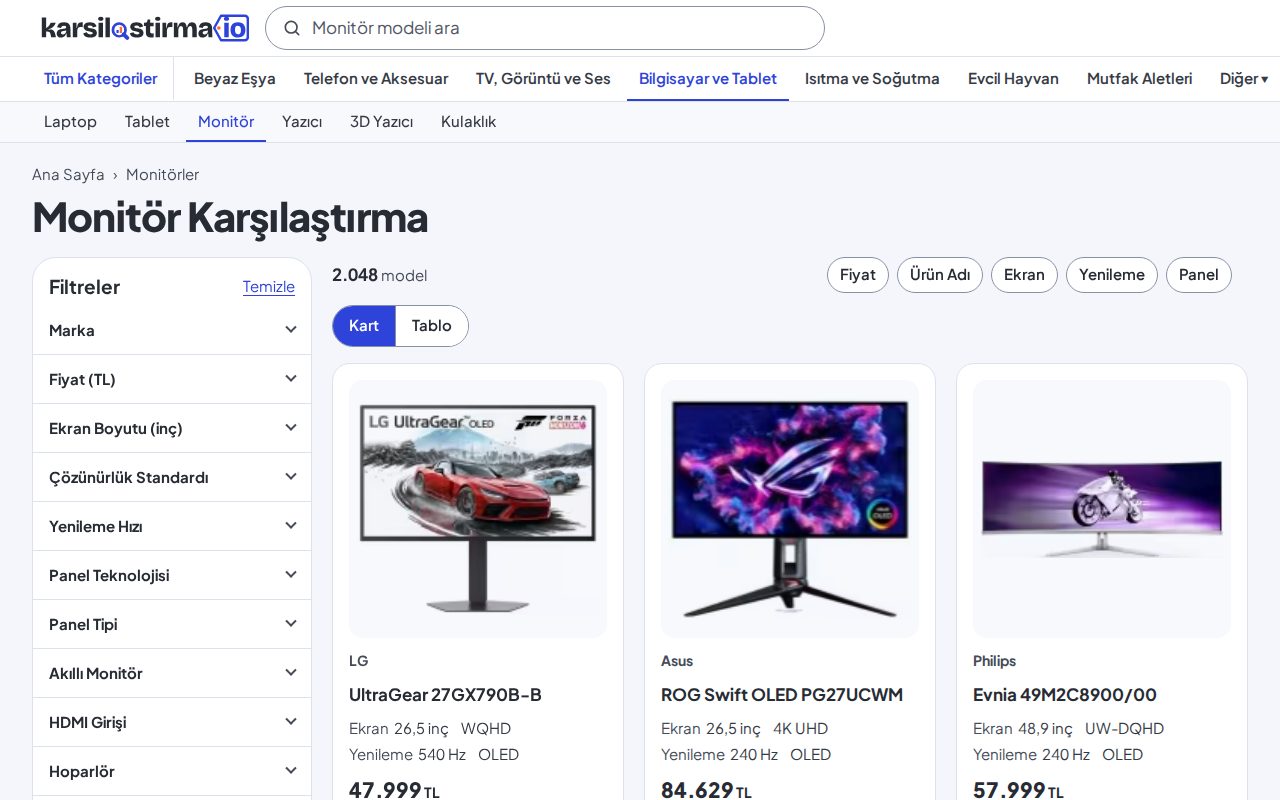
Task: Switch to the Tablo view toggle
Action: pos(432,326)
